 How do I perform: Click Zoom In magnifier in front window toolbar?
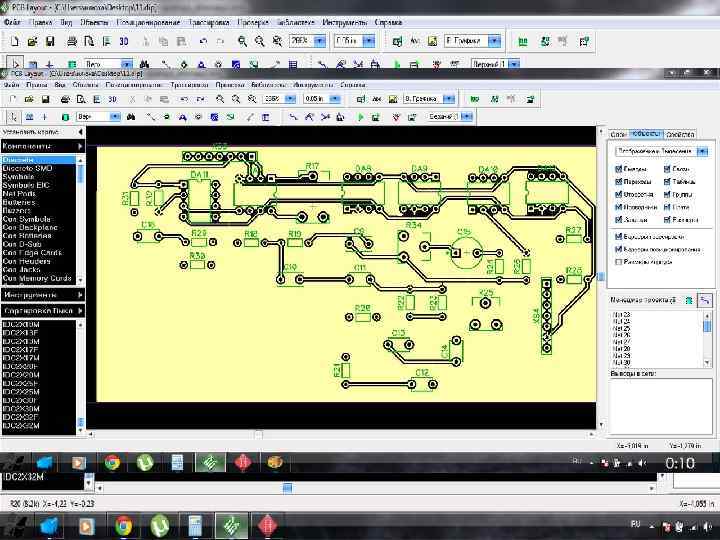click(220, 99)
